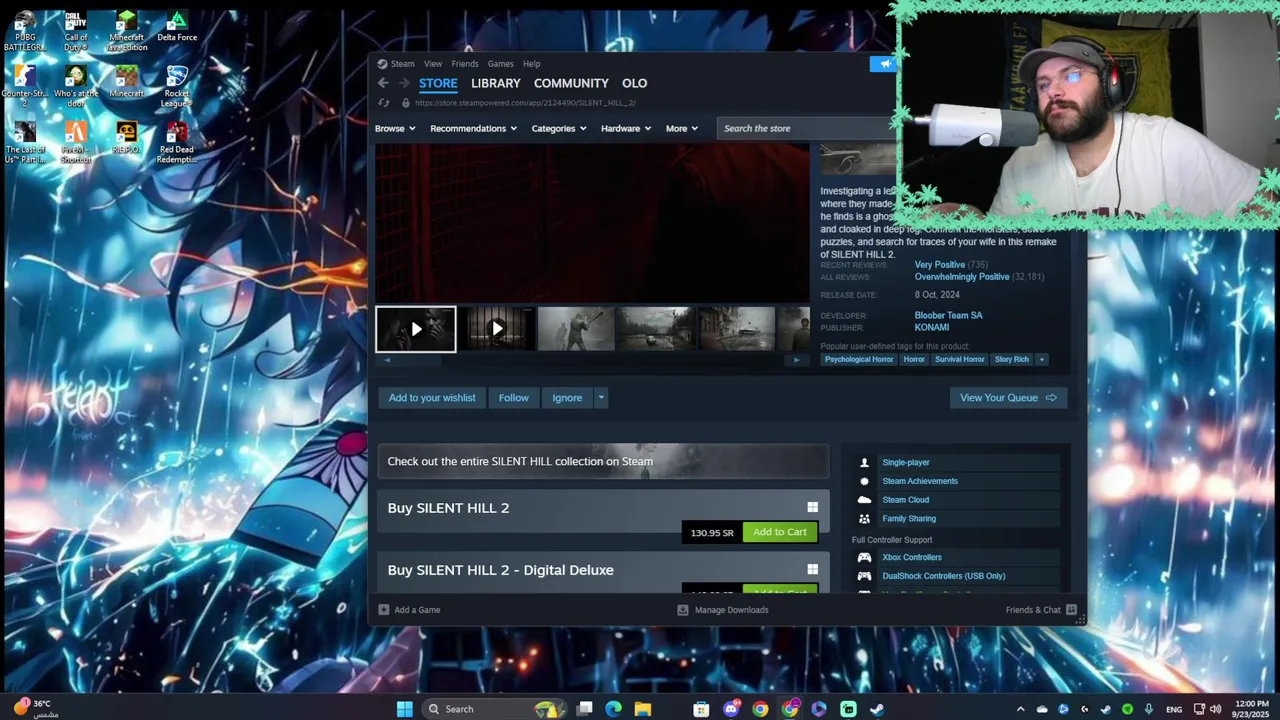
Task: Click the Search the store field
Action: coord(806,128)
